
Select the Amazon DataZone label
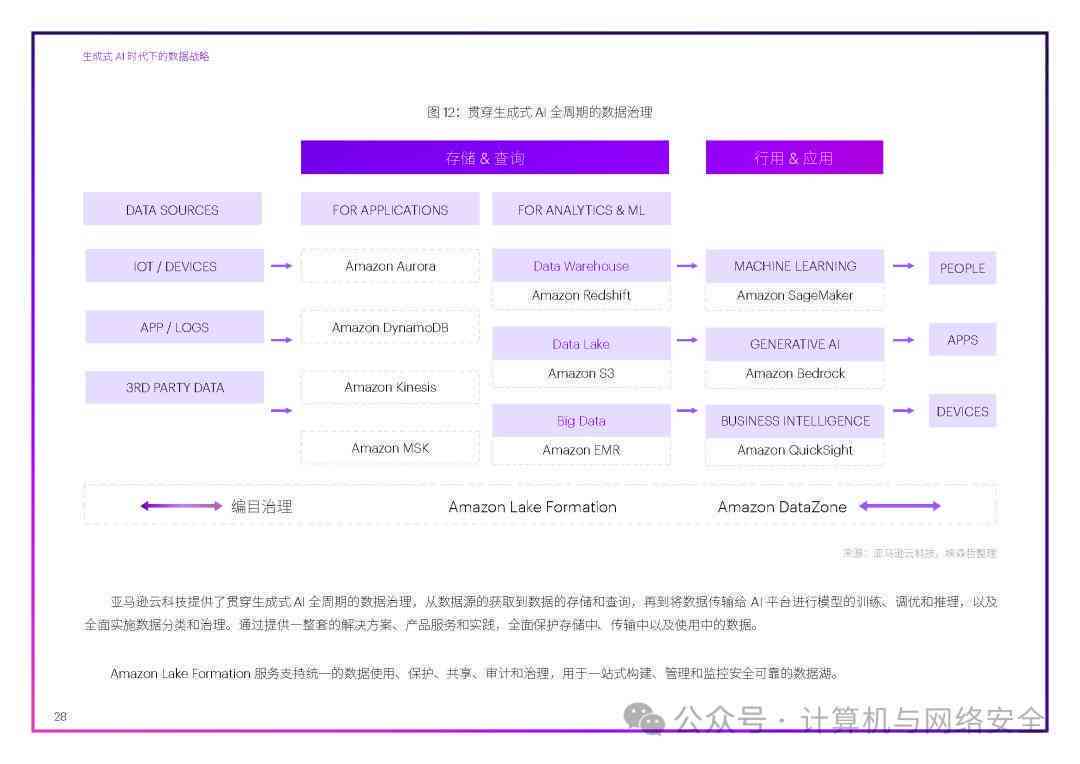(x=782, y=507)
